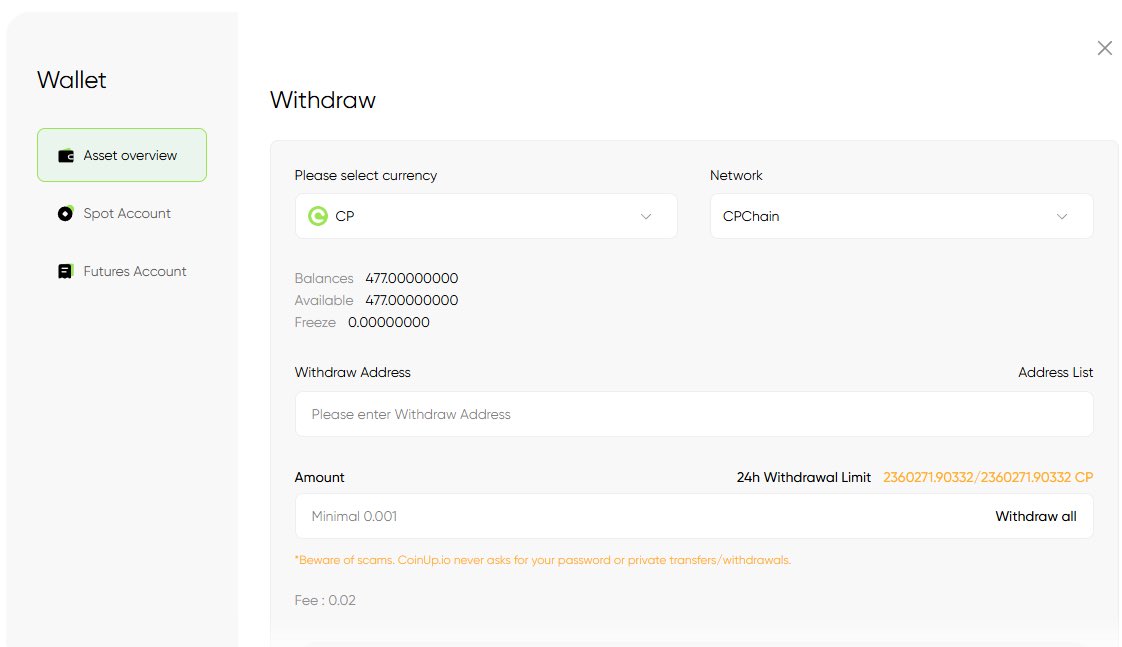Click the Please select currency label

tap(366, 175)
